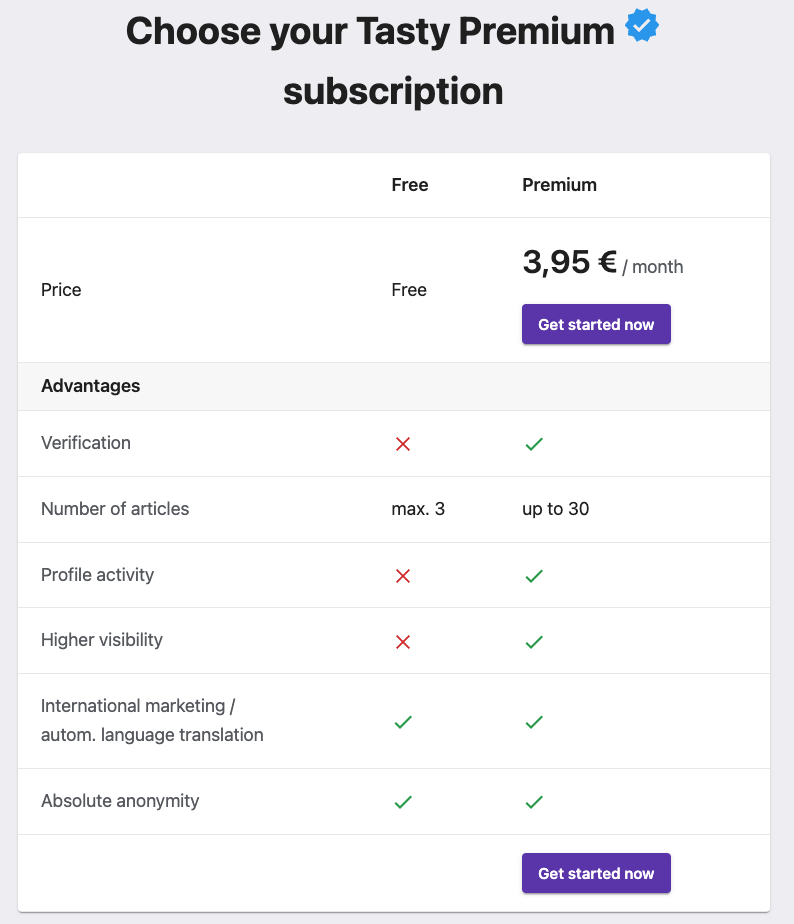
Task: Click the bottom Get started now button
Action: pos(596,873)
